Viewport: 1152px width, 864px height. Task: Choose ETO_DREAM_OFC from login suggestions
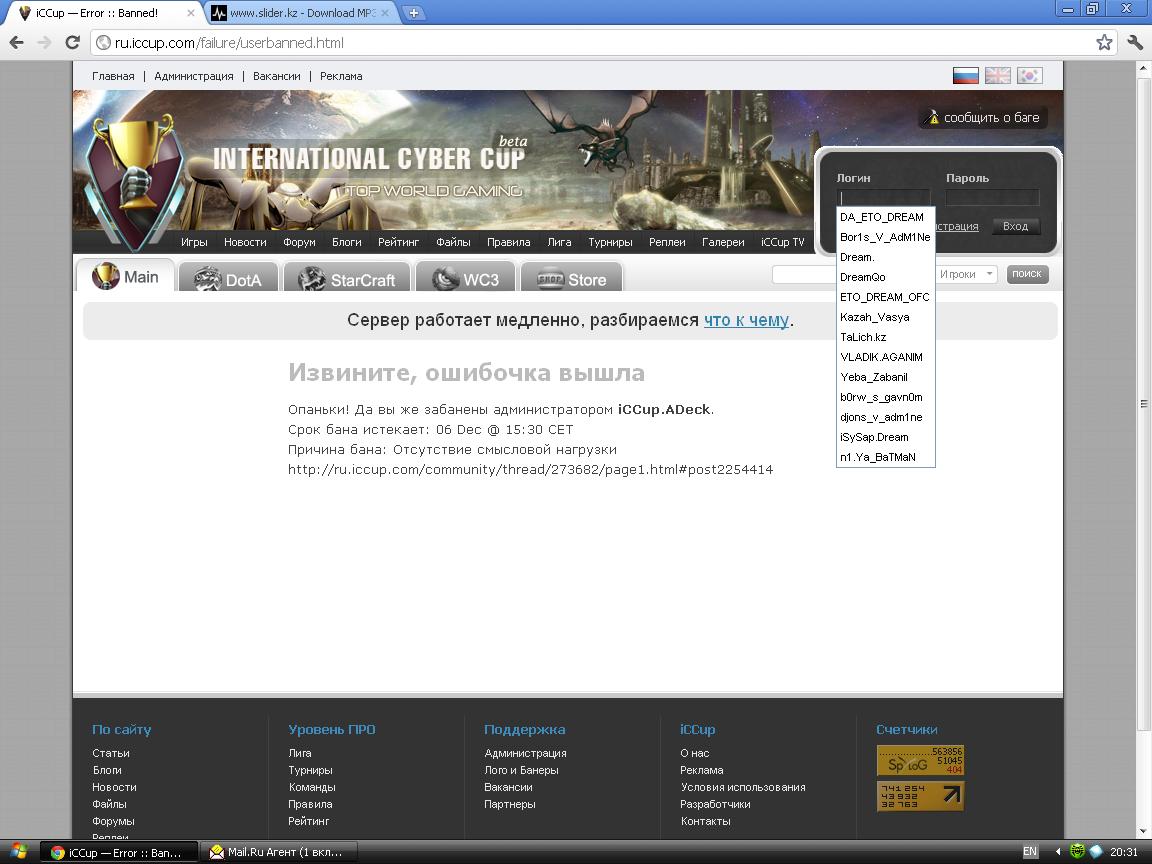pos(885,297)
